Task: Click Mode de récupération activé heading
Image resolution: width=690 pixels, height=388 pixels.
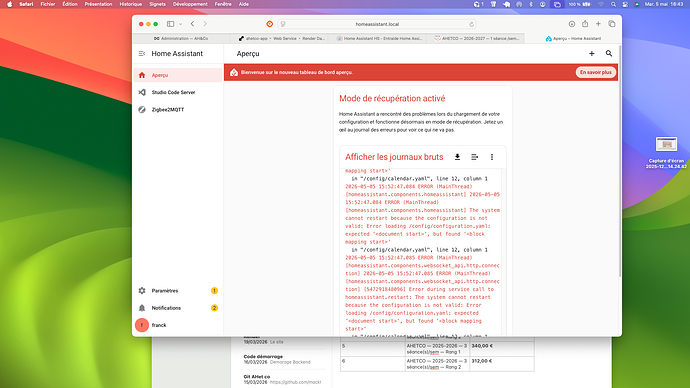Action: (x=392, y=99)
